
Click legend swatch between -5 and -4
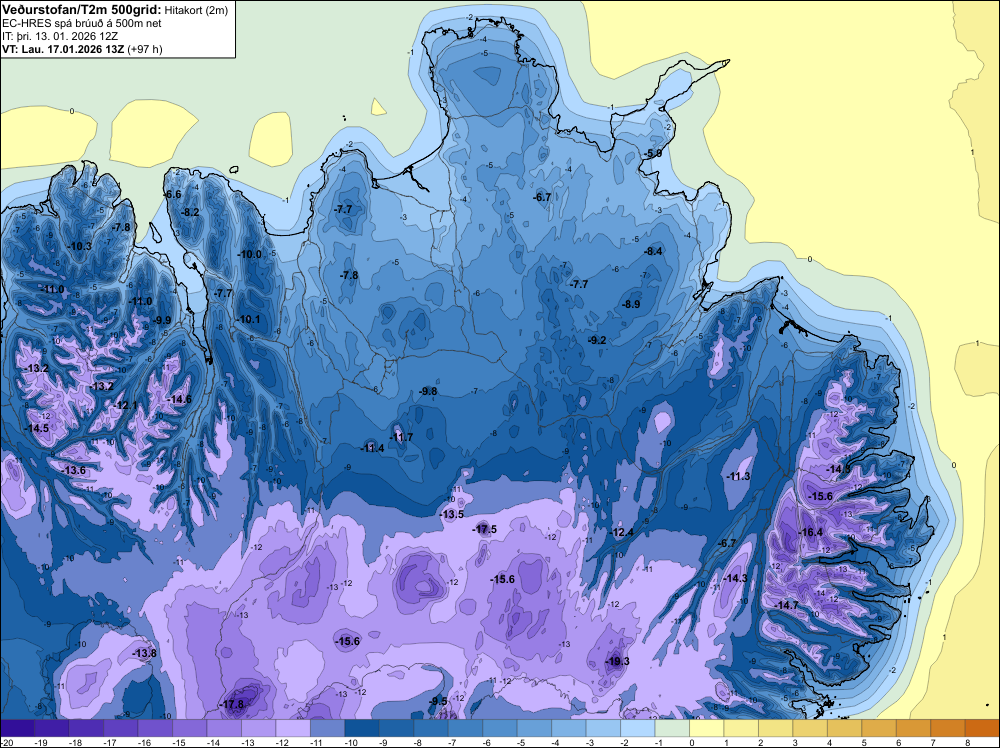(534, 728)
